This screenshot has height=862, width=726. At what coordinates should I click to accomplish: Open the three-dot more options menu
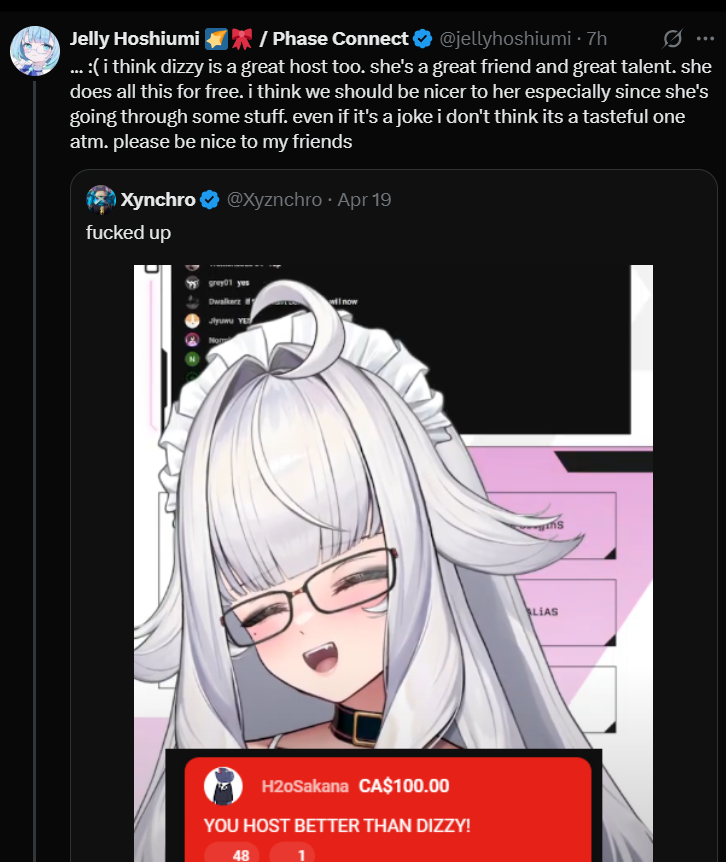pyautogui.click(x=705, y=38)
